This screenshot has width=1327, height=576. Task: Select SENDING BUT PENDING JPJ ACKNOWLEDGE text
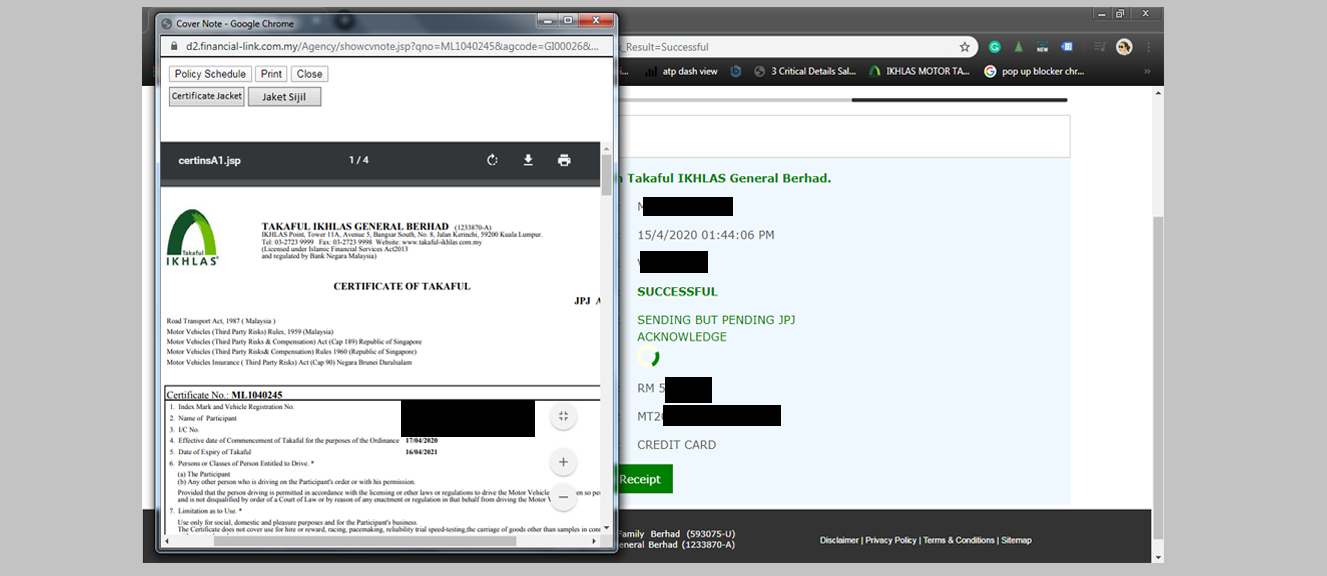coord(716,328)
